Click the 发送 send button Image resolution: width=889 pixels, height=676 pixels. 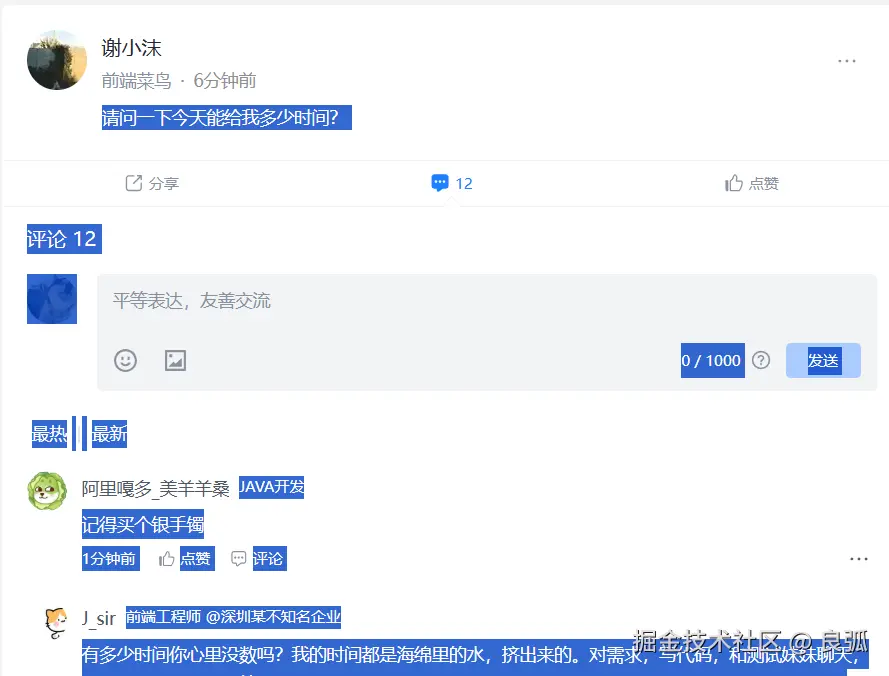(x=823, y=360)
